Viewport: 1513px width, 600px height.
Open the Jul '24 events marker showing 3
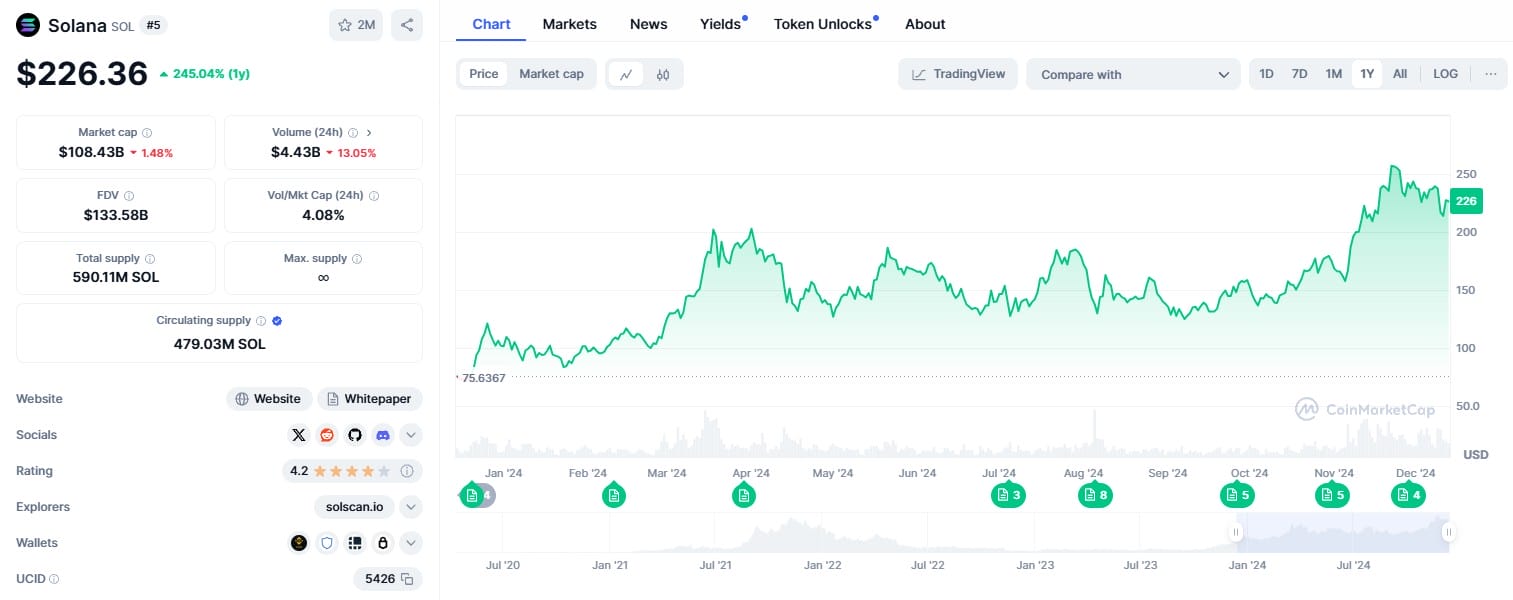click(x=1008, y=495)
